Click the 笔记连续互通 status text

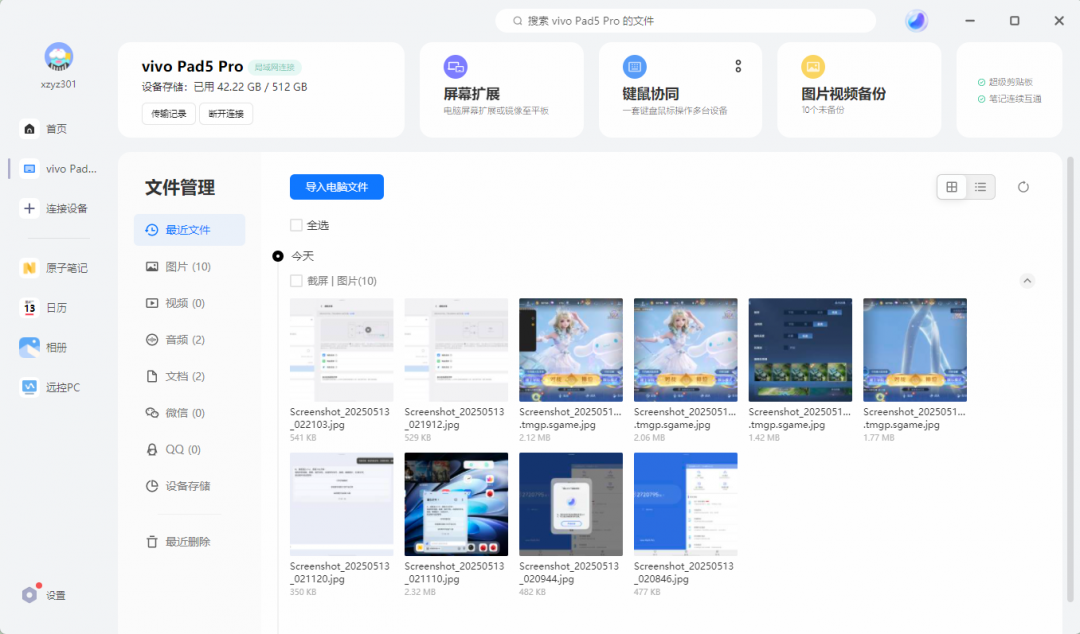pyautogui.click(x=1015, y=99)
